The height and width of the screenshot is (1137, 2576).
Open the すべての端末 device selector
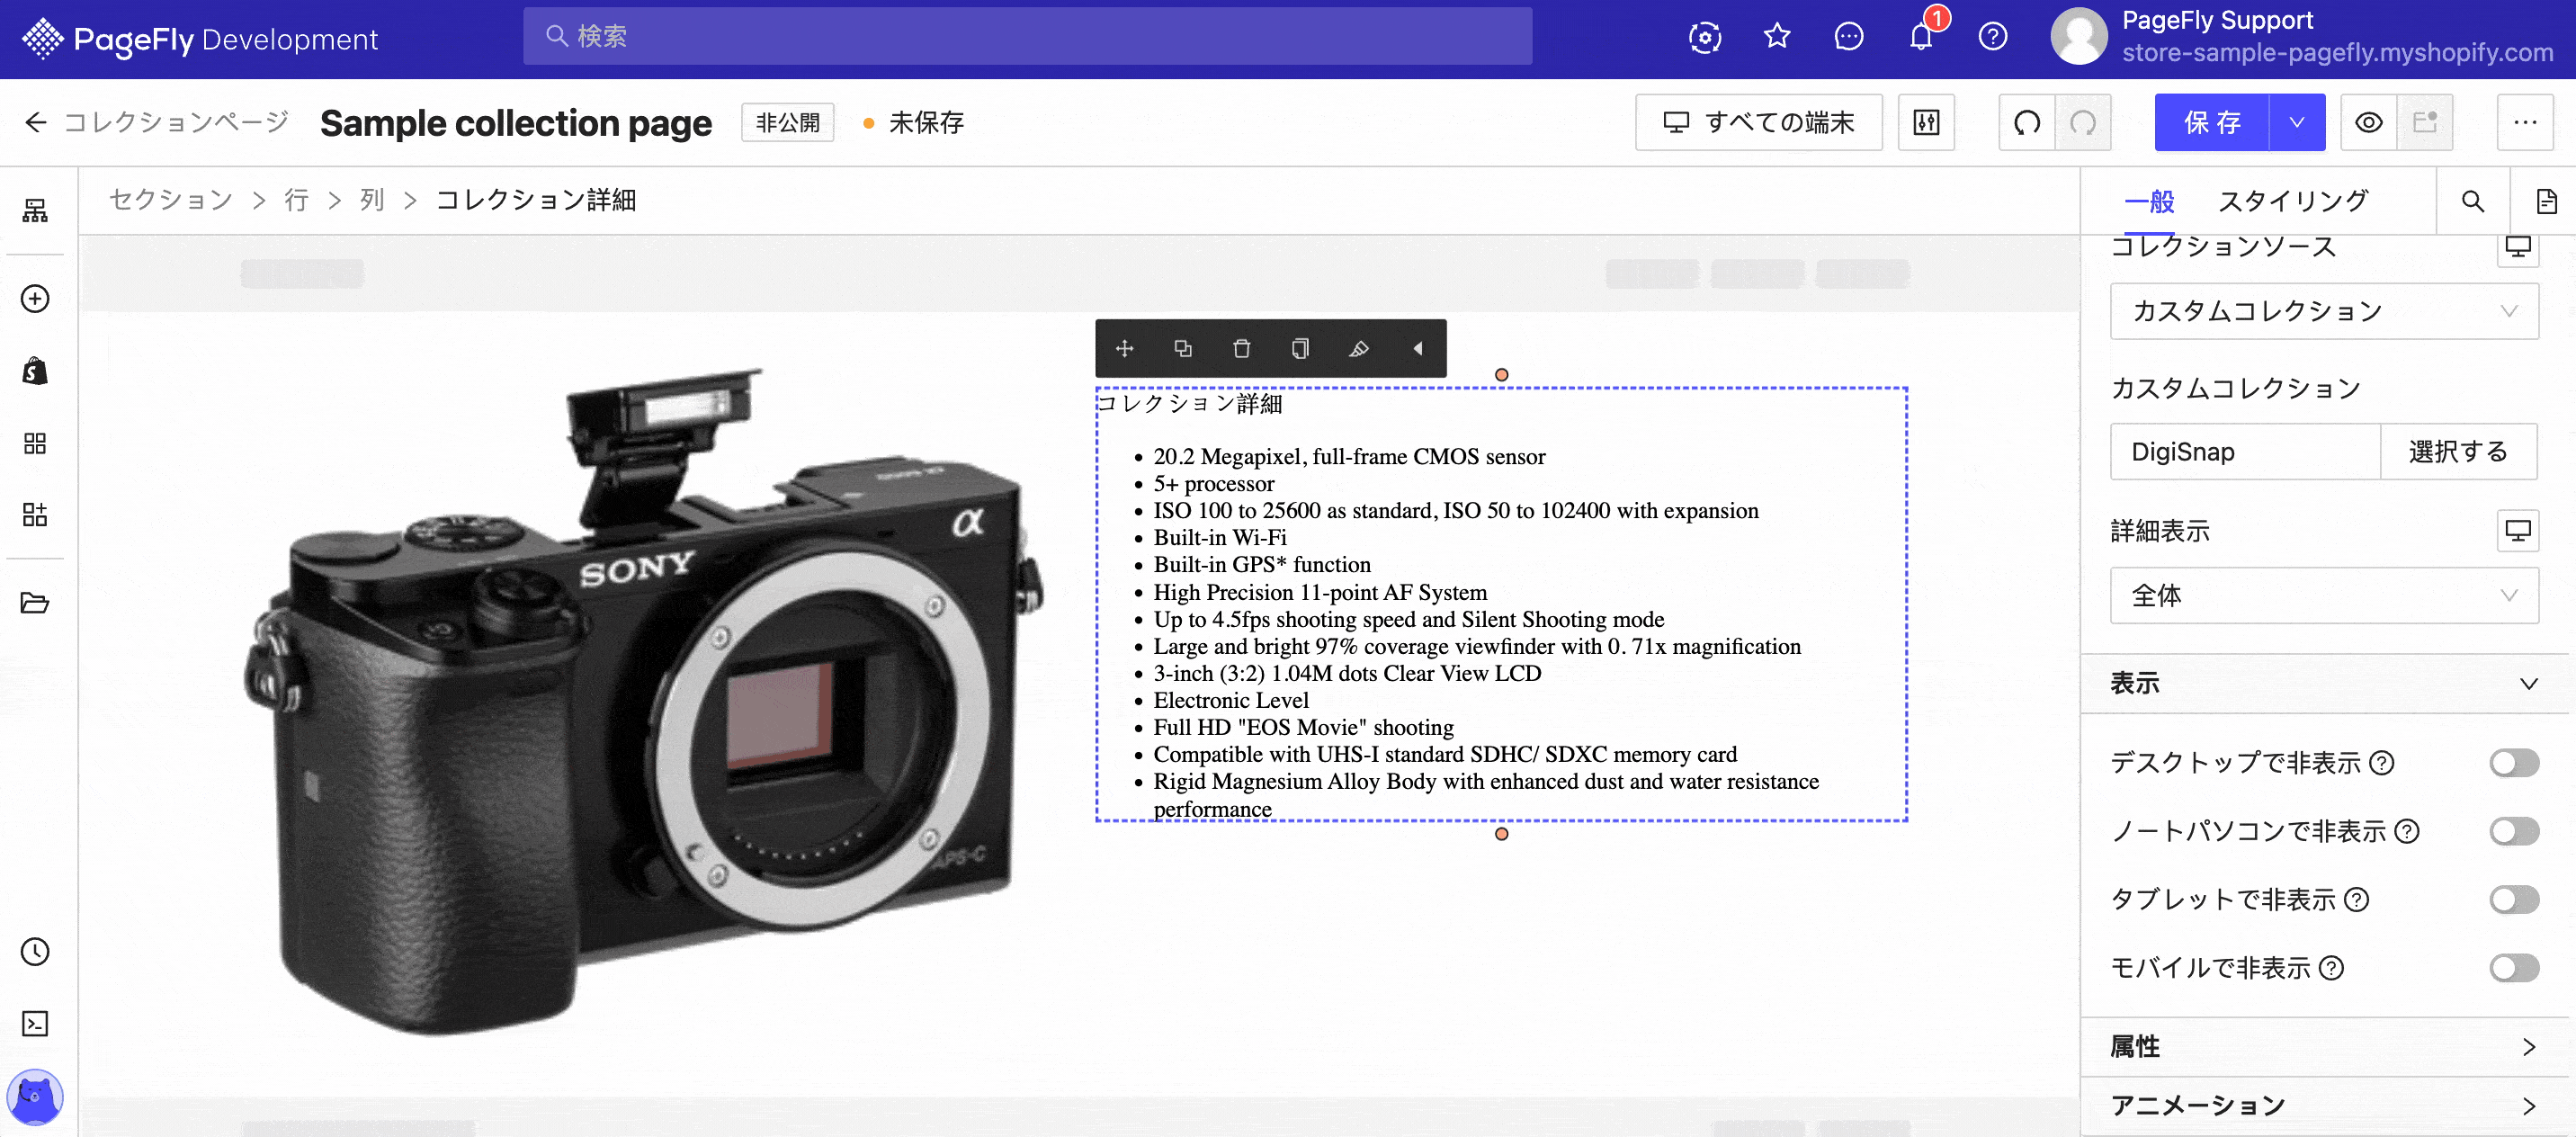[1758, 123]
